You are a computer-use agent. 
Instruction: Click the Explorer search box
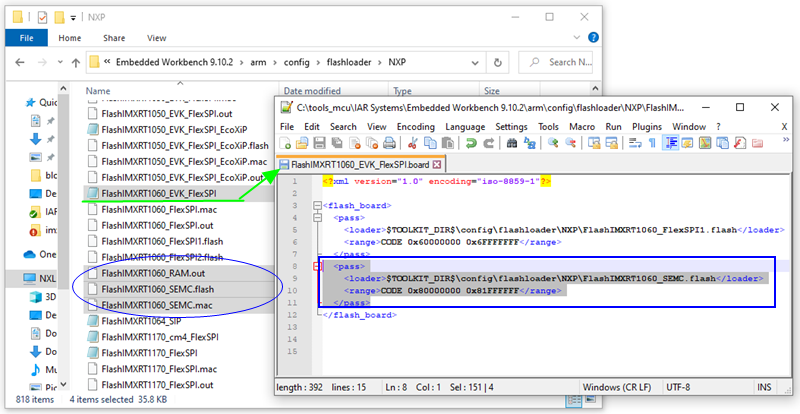coord(555,62)
